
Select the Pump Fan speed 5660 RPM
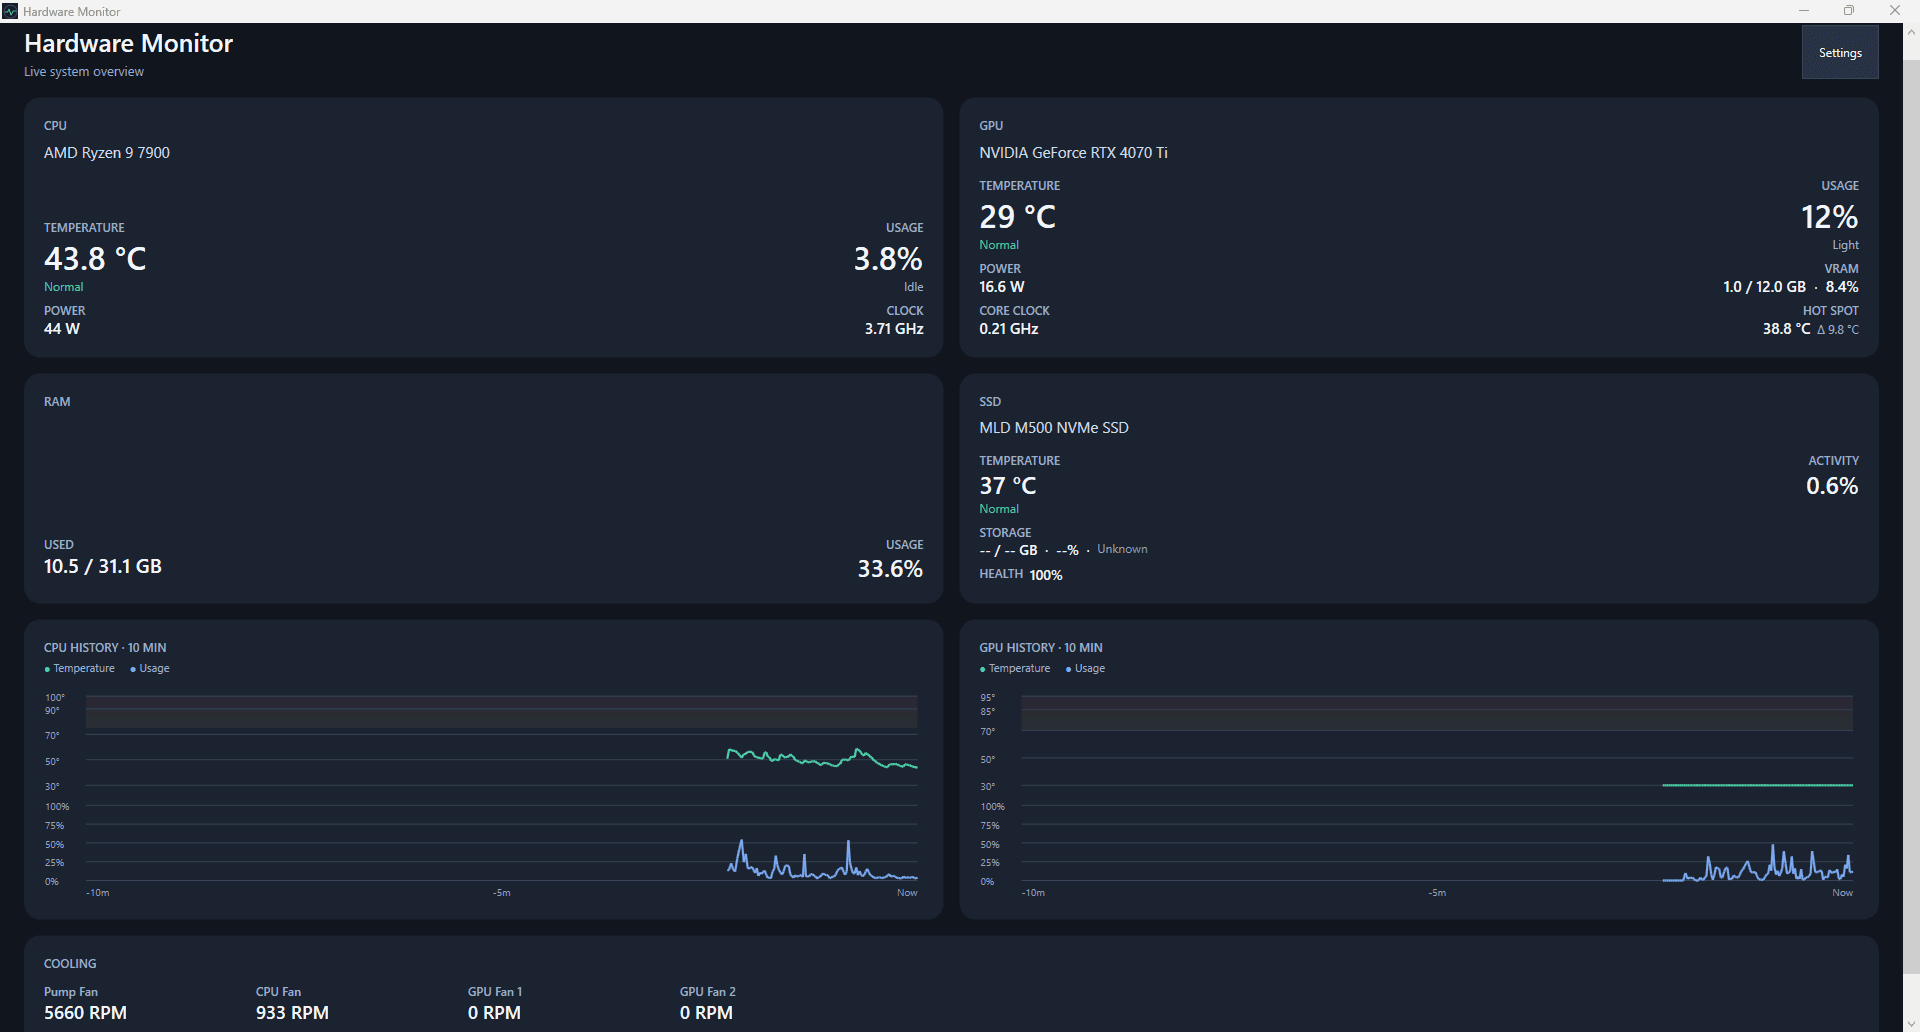[85, 1013]
